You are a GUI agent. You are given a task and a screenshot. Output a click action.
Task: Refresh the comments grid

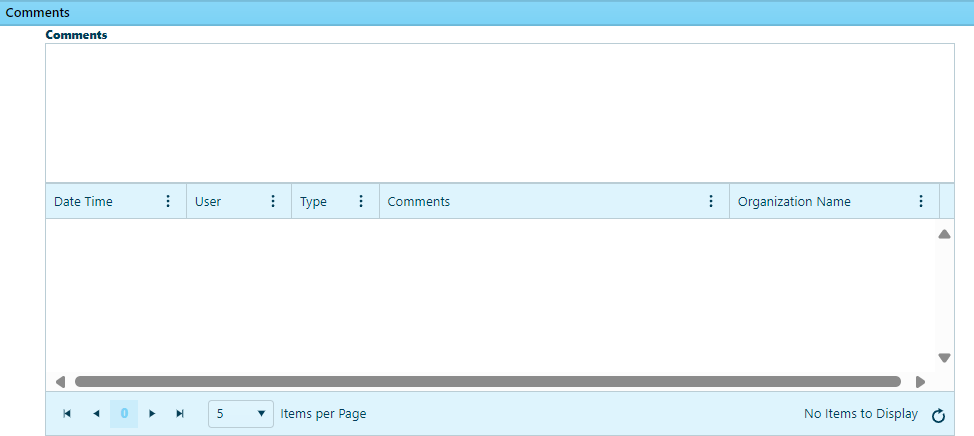click(938, 415)
